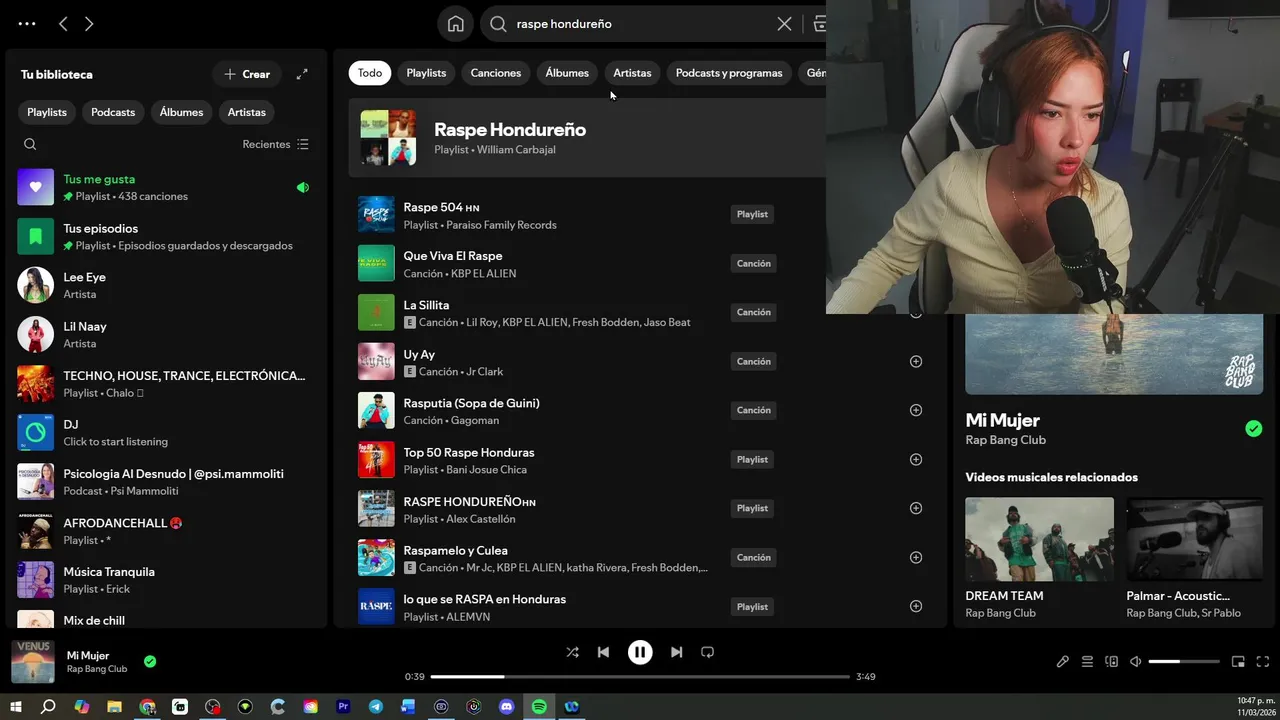Open the TECHNO, HOUSE, TRANCE playlist

pos(165,383)
